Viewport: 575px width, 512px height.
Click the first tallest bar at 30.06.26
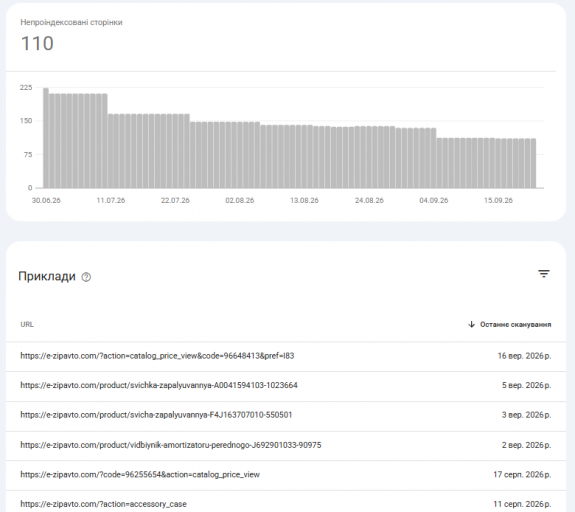[x=46, y=138]
